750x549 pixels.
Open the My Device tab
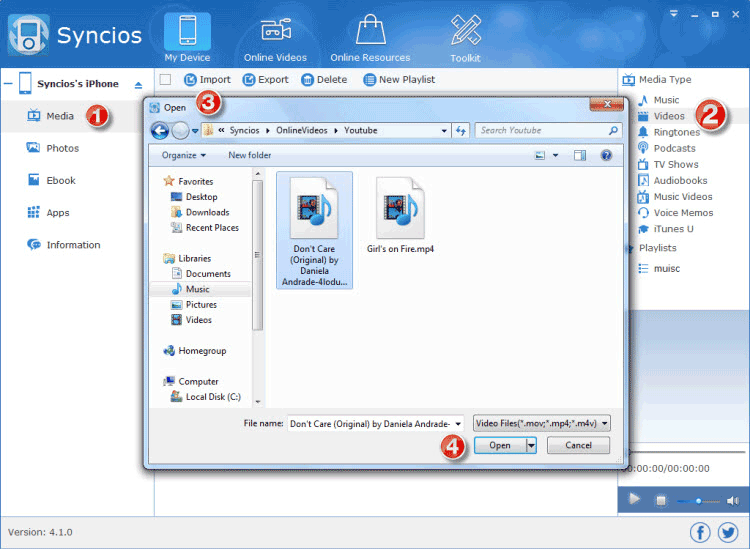point(188,38)
